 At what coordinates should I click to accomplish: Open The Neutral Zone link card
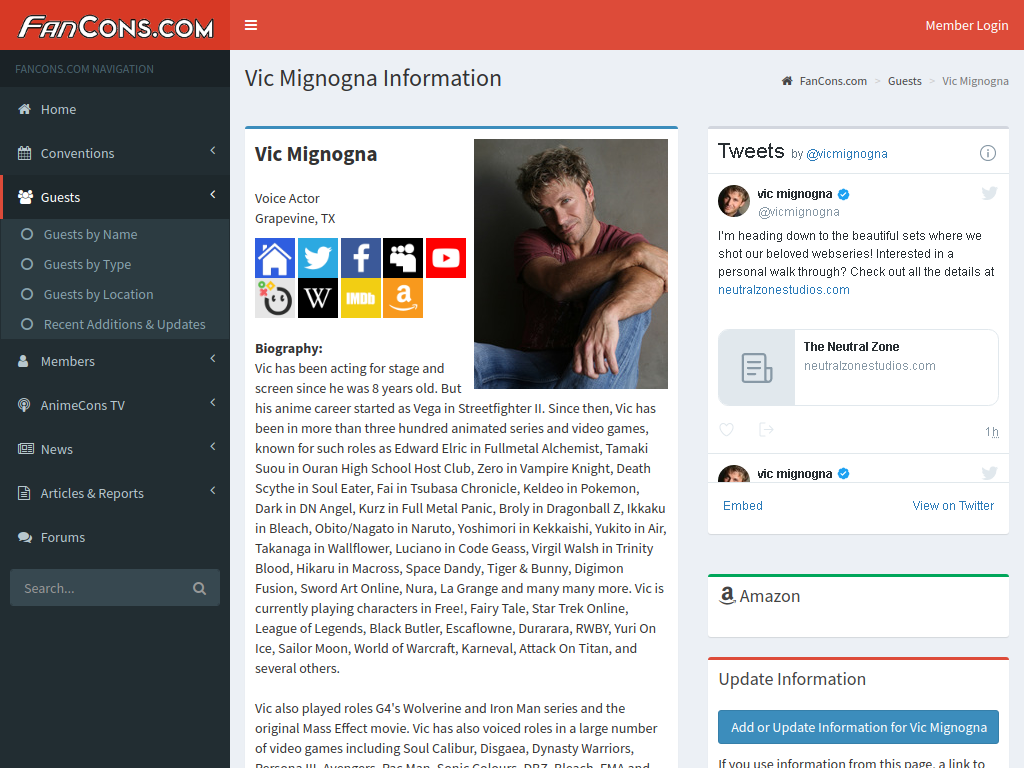click(858, 367)
